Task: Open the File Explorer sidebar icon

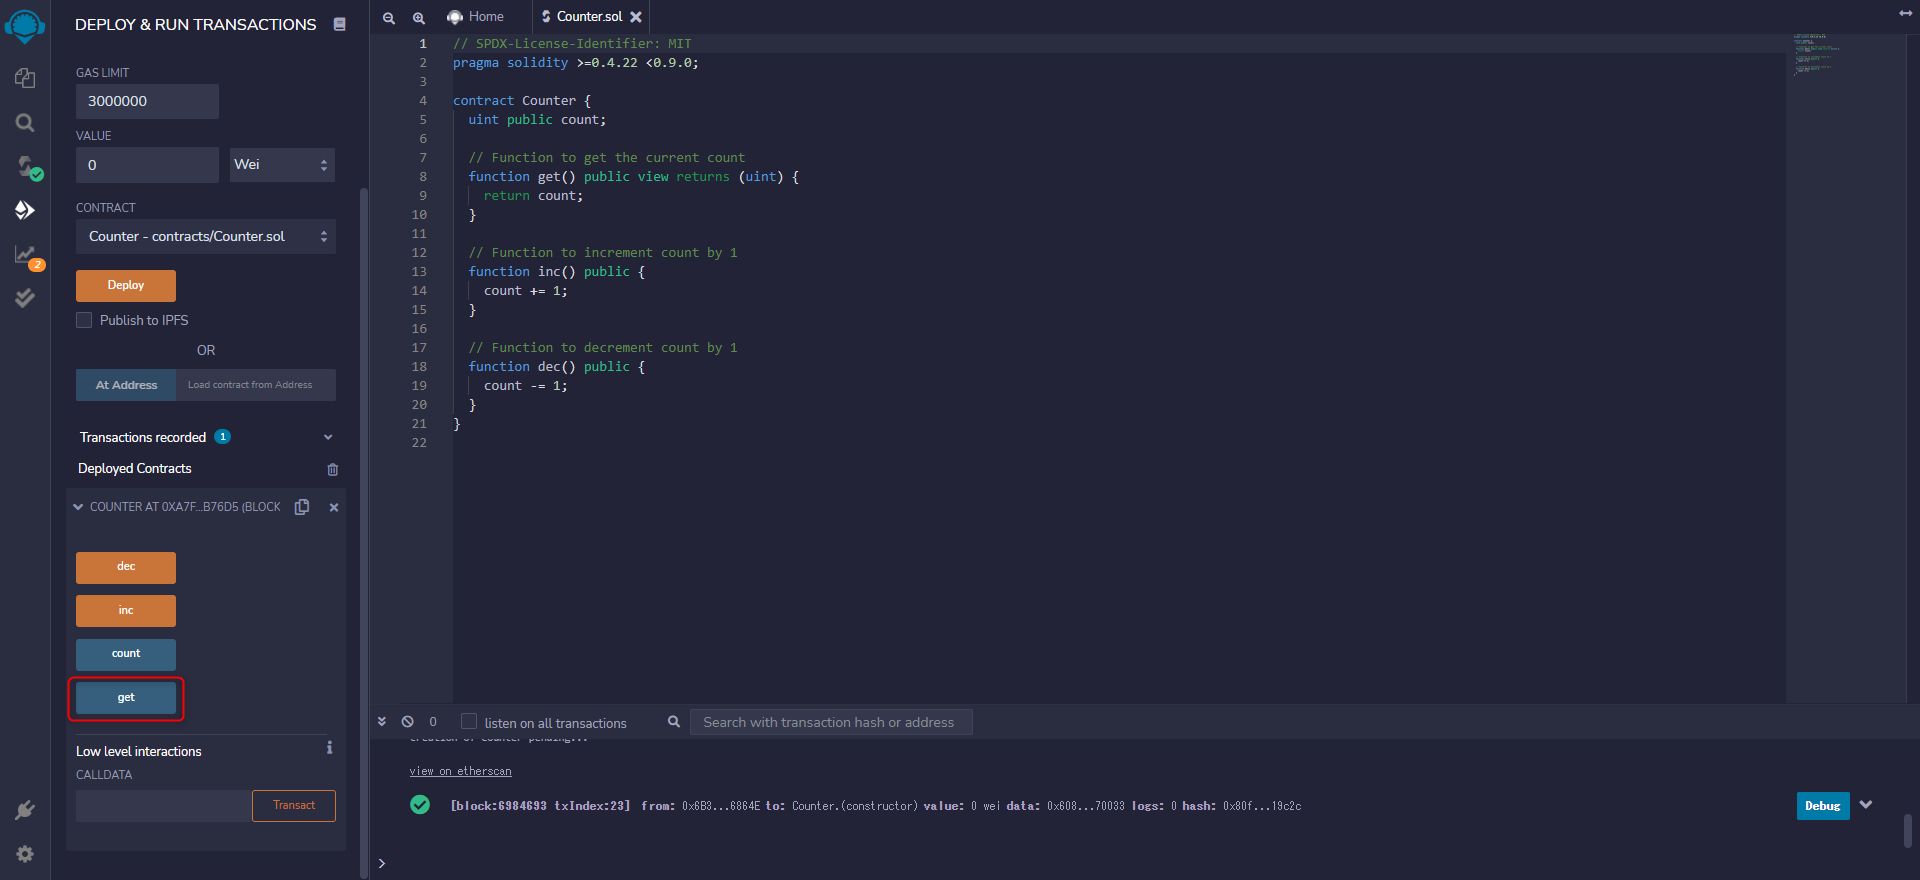Action: 25,78
